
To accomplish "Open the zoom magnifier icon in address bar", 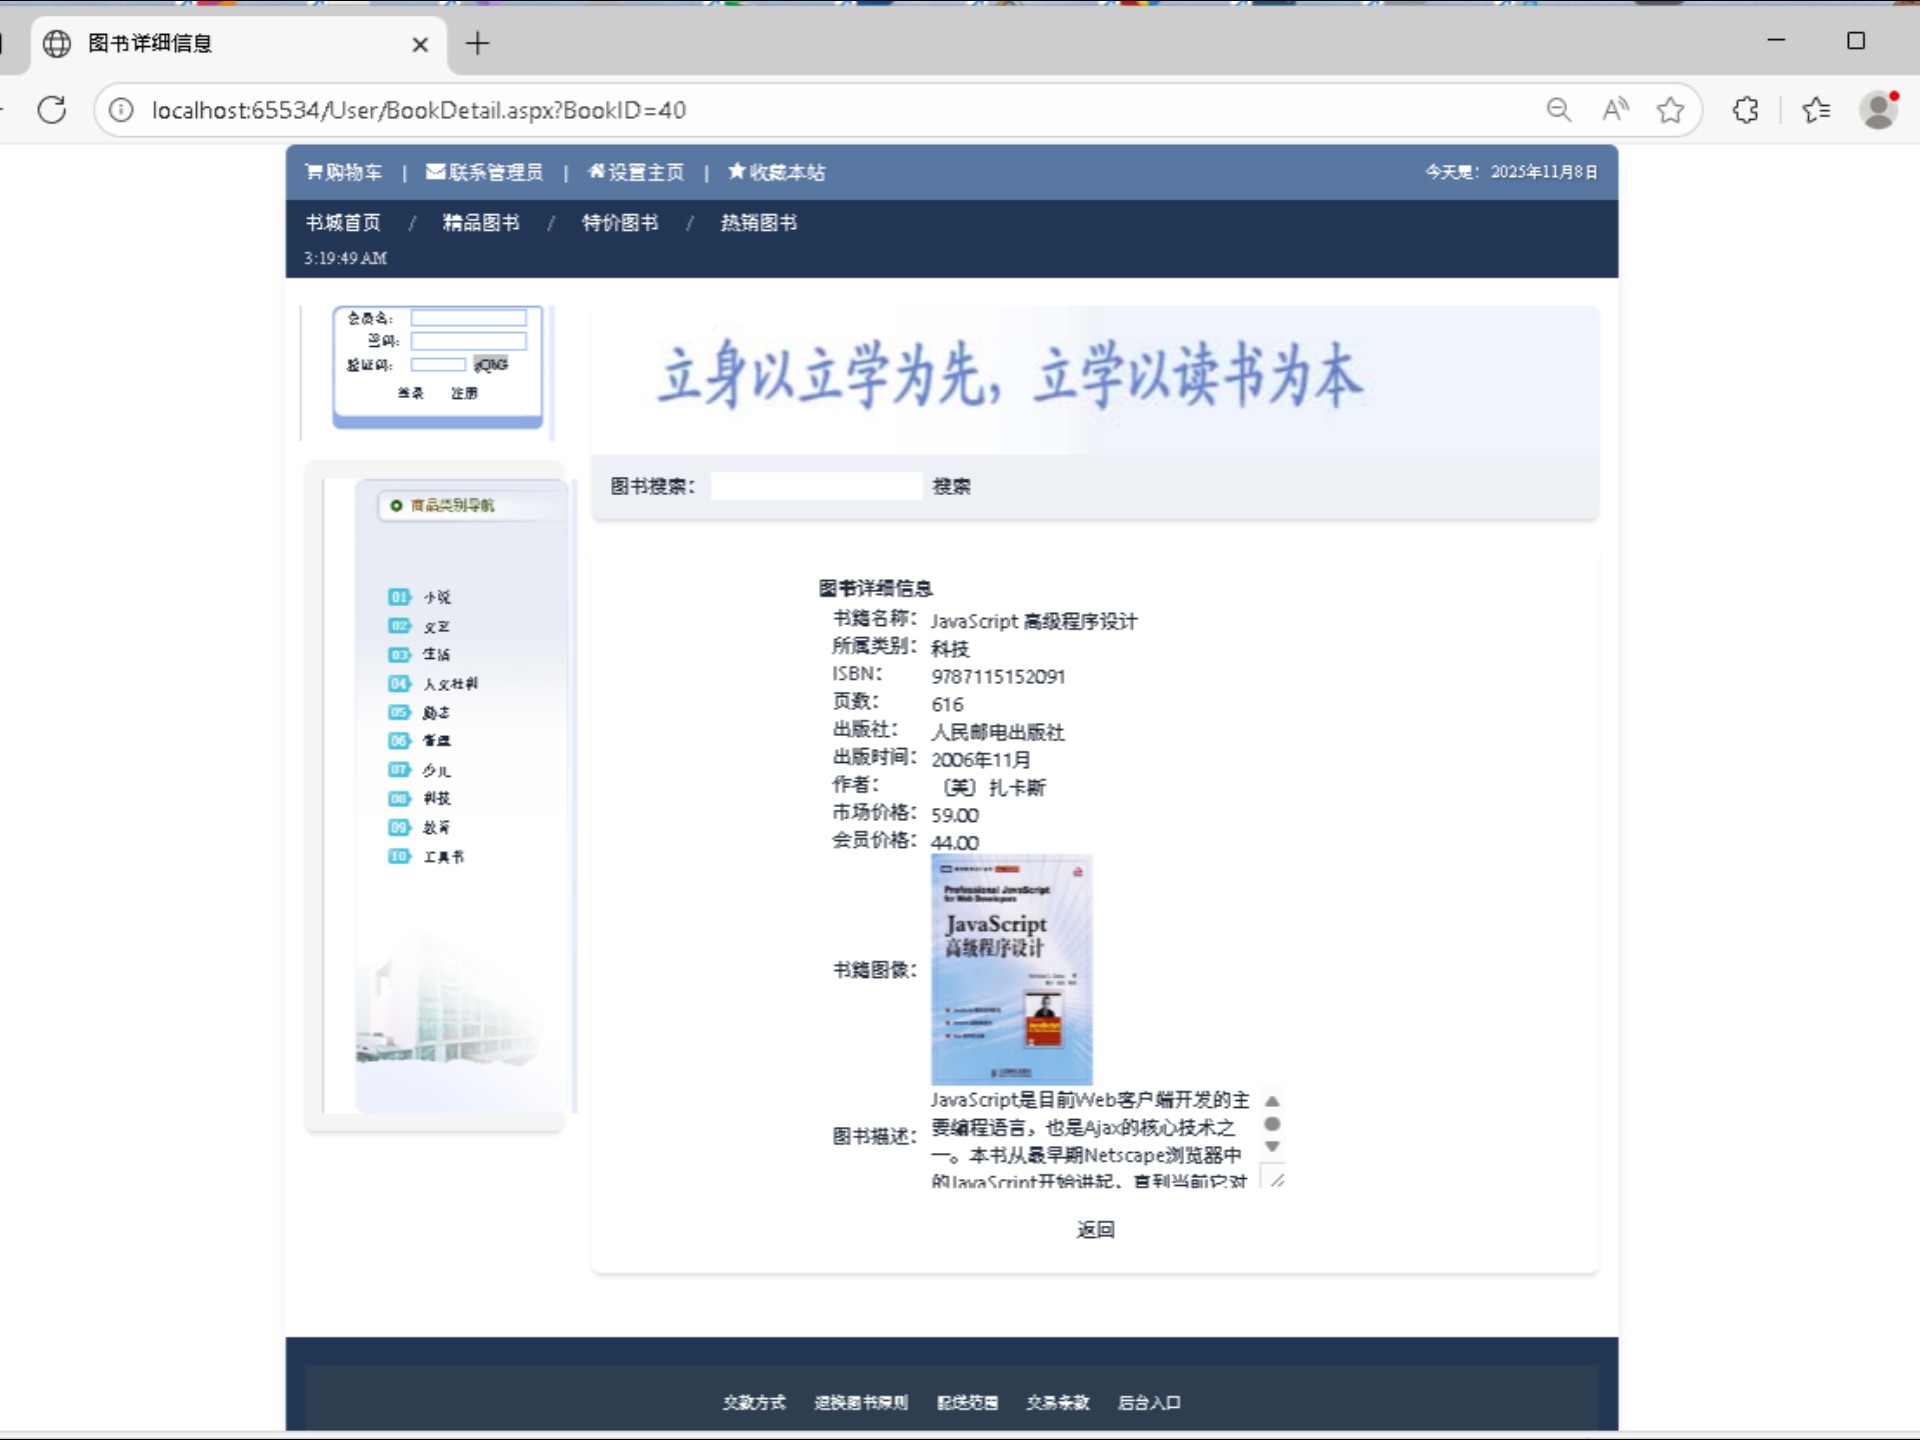I will [1558, 110].
